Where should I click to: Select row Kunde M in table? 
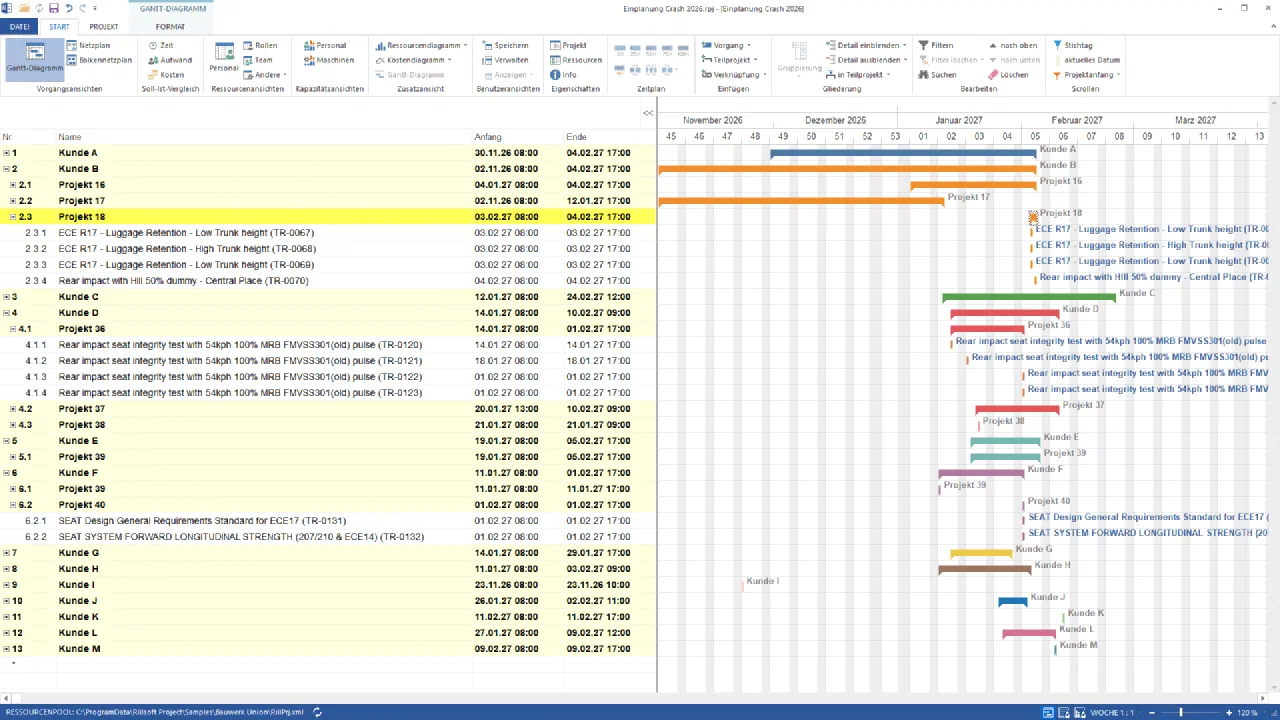pyautogui.click(x=328, y=649)
